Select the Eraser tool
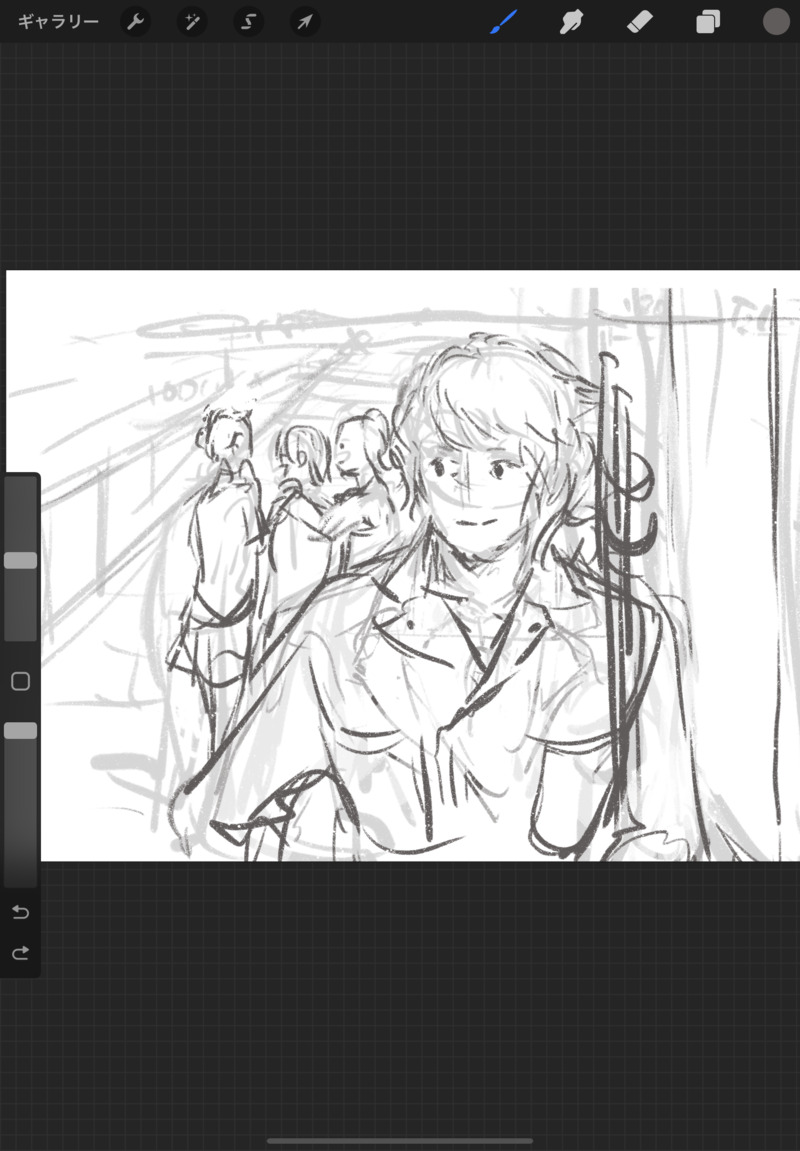This screenshot has width=800, height=1151. coord(639,22)
